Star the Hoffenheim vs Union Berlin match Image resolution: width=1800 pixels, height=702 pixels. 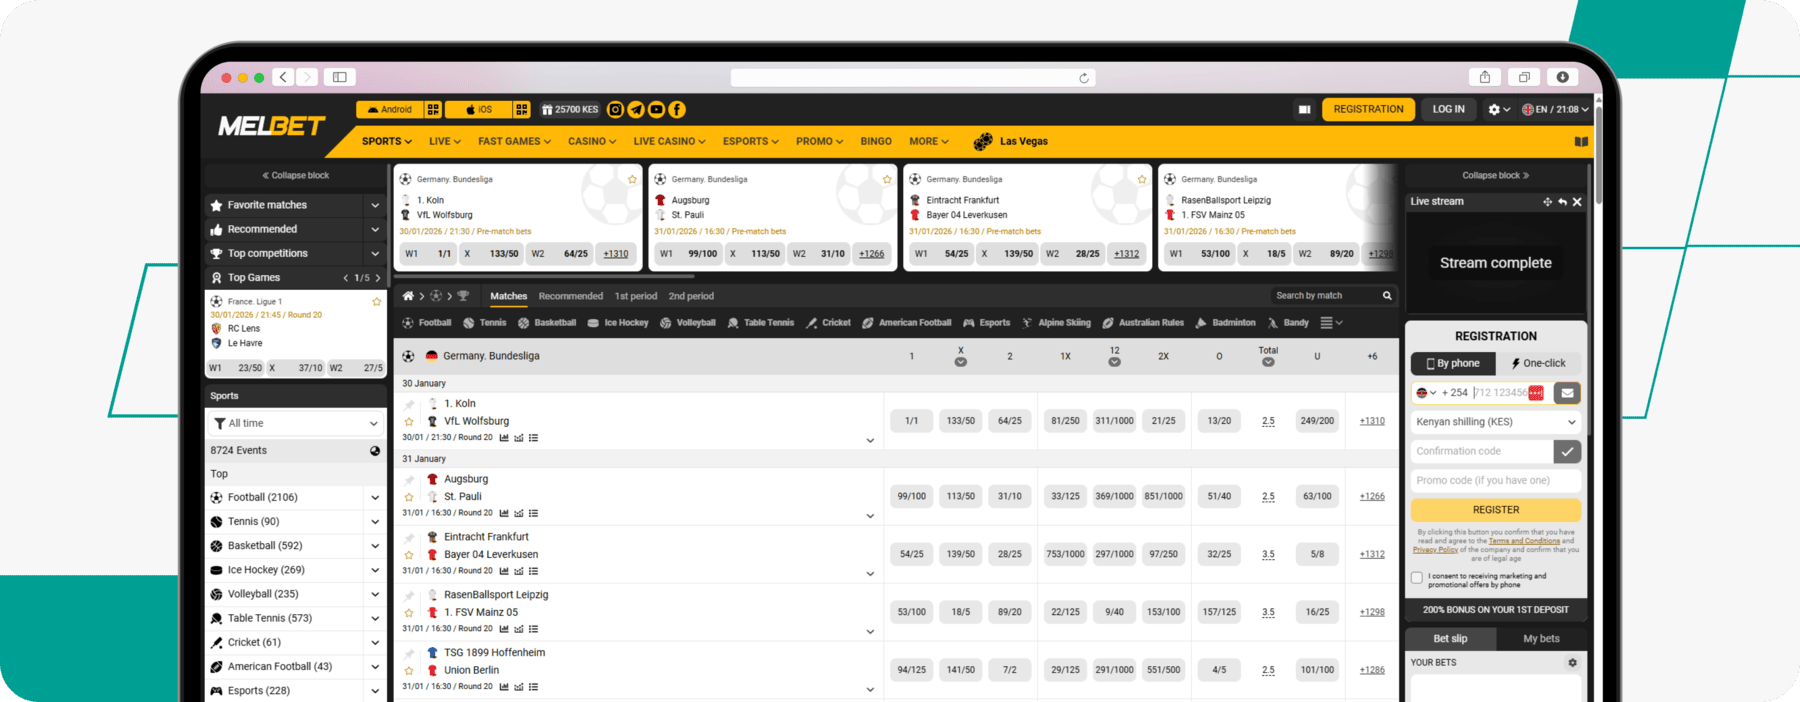409,671
